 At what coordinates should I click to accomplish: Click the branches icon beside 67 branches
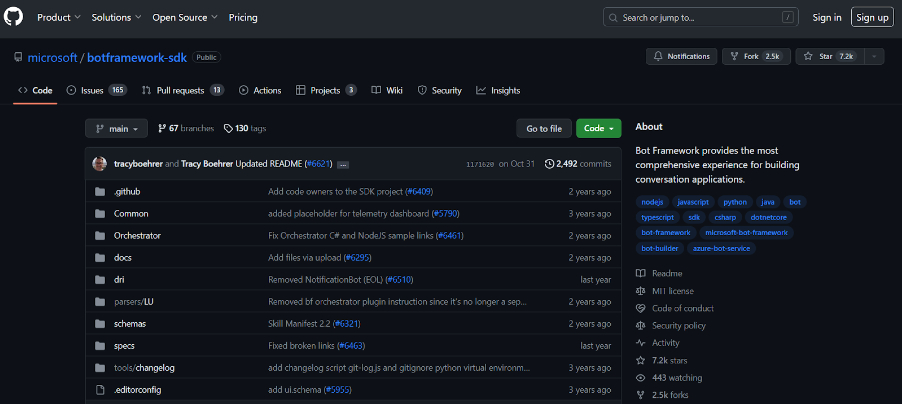pos(162,128)
